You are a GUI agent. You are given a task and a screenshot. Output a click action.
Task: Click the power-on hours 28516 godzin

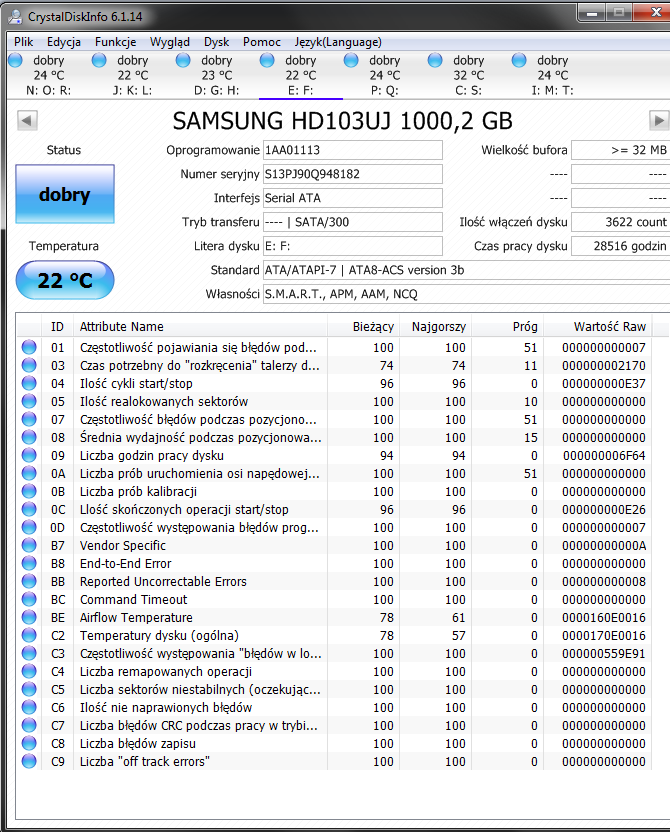(621, 246)
